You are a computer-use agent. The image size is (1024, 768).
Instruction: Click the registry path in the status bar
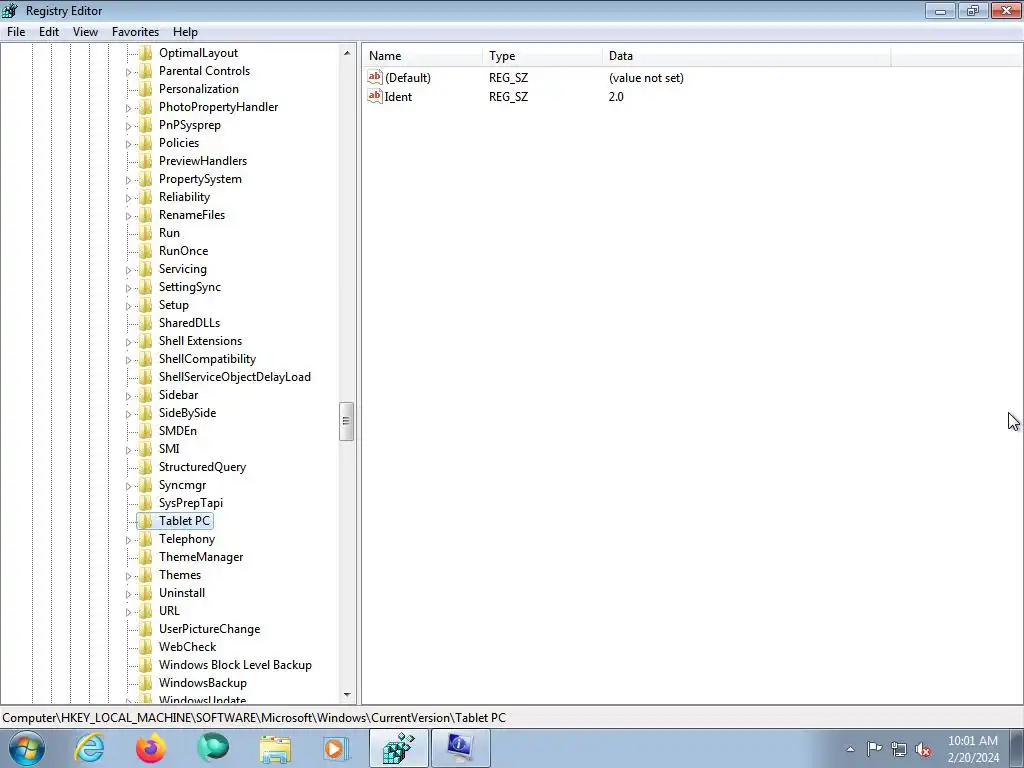[254, 718]
